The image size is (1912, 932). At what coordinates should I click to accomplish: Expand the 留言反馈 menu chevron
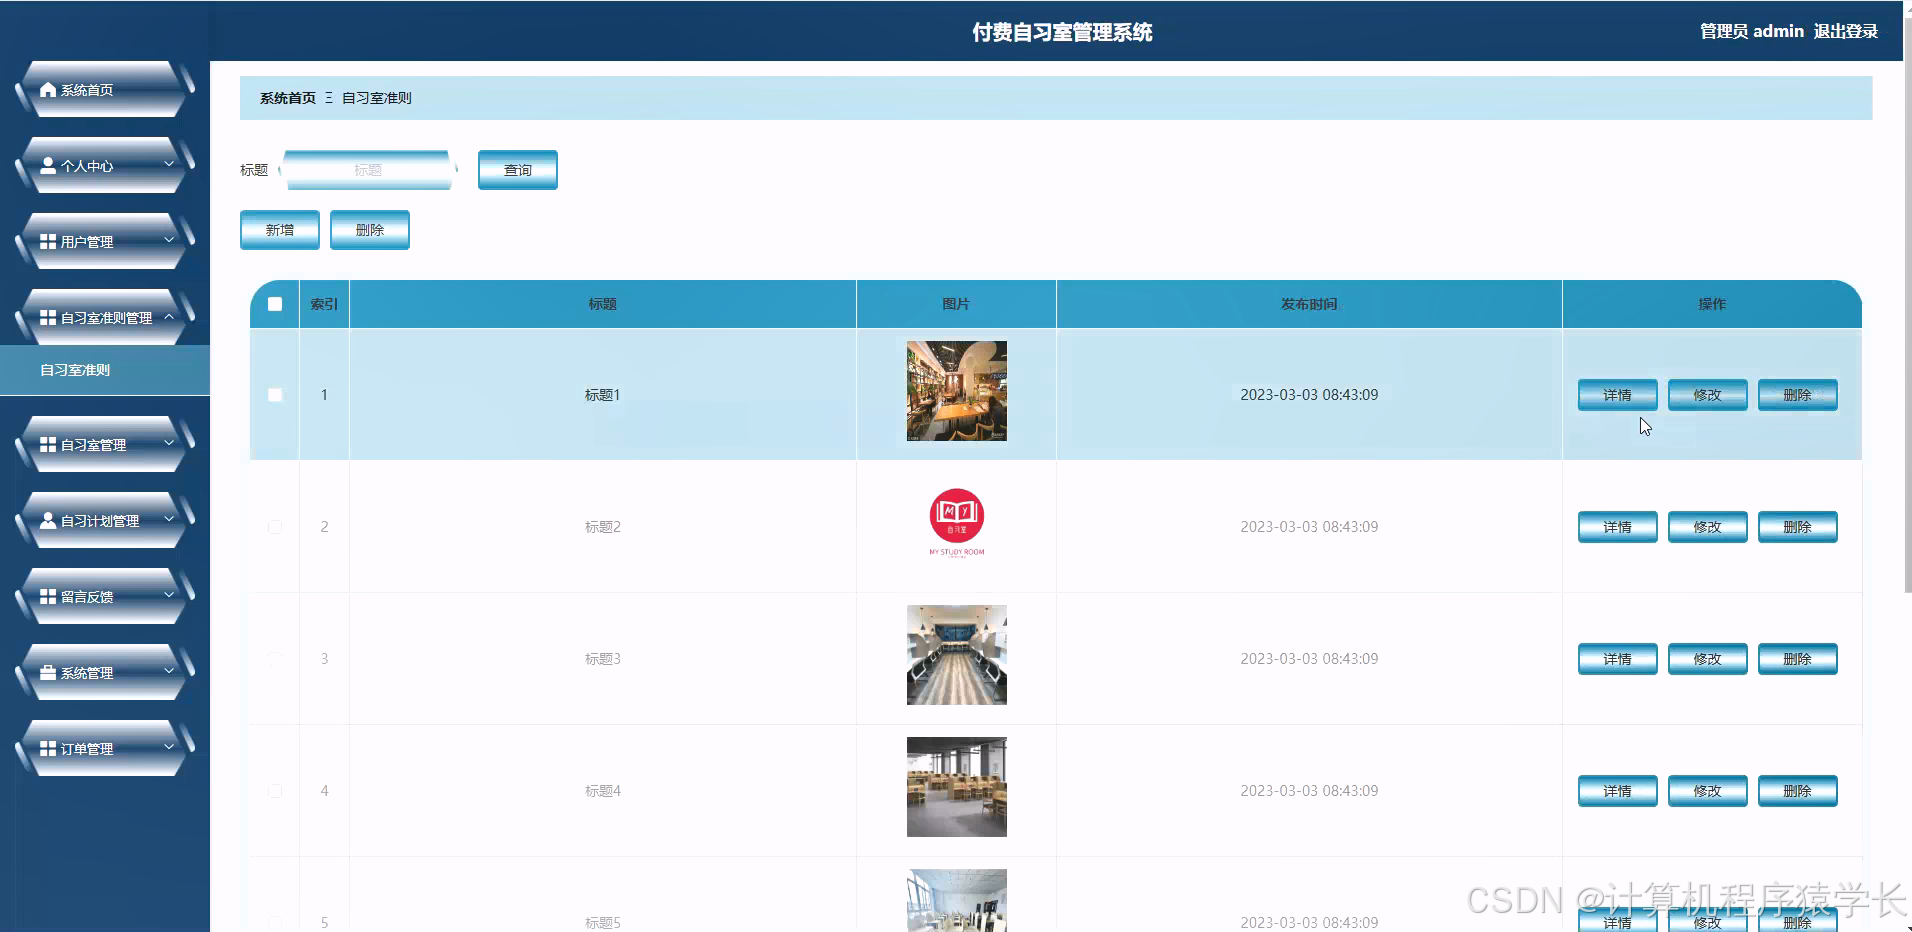point(169,595)
